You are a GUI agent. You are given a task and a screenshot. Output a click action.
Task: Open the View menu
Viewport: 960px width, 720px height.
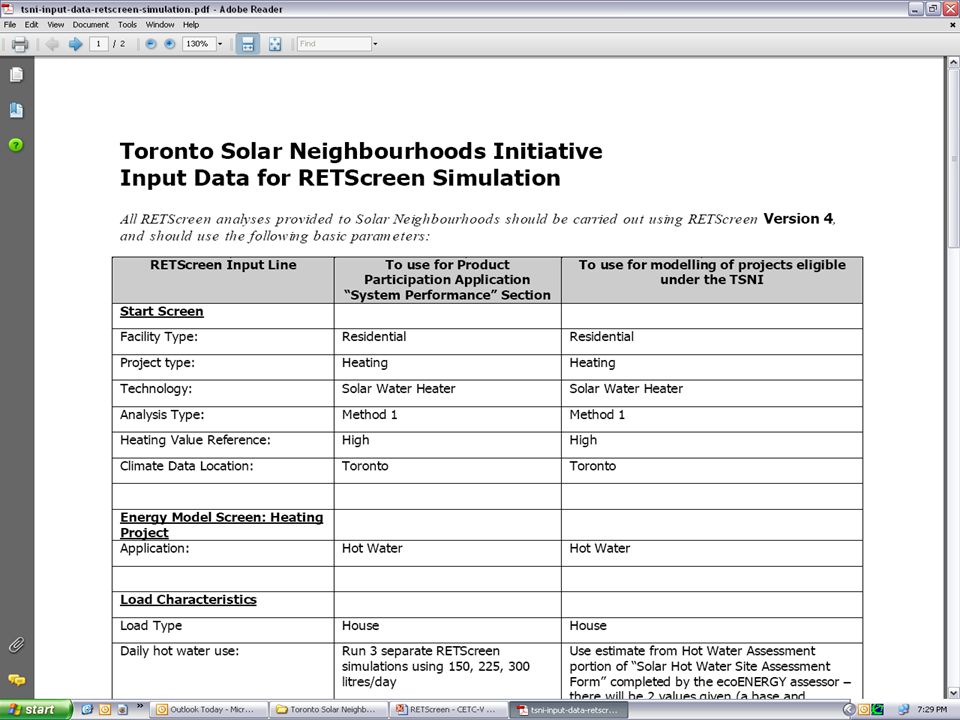pos(56,25)
